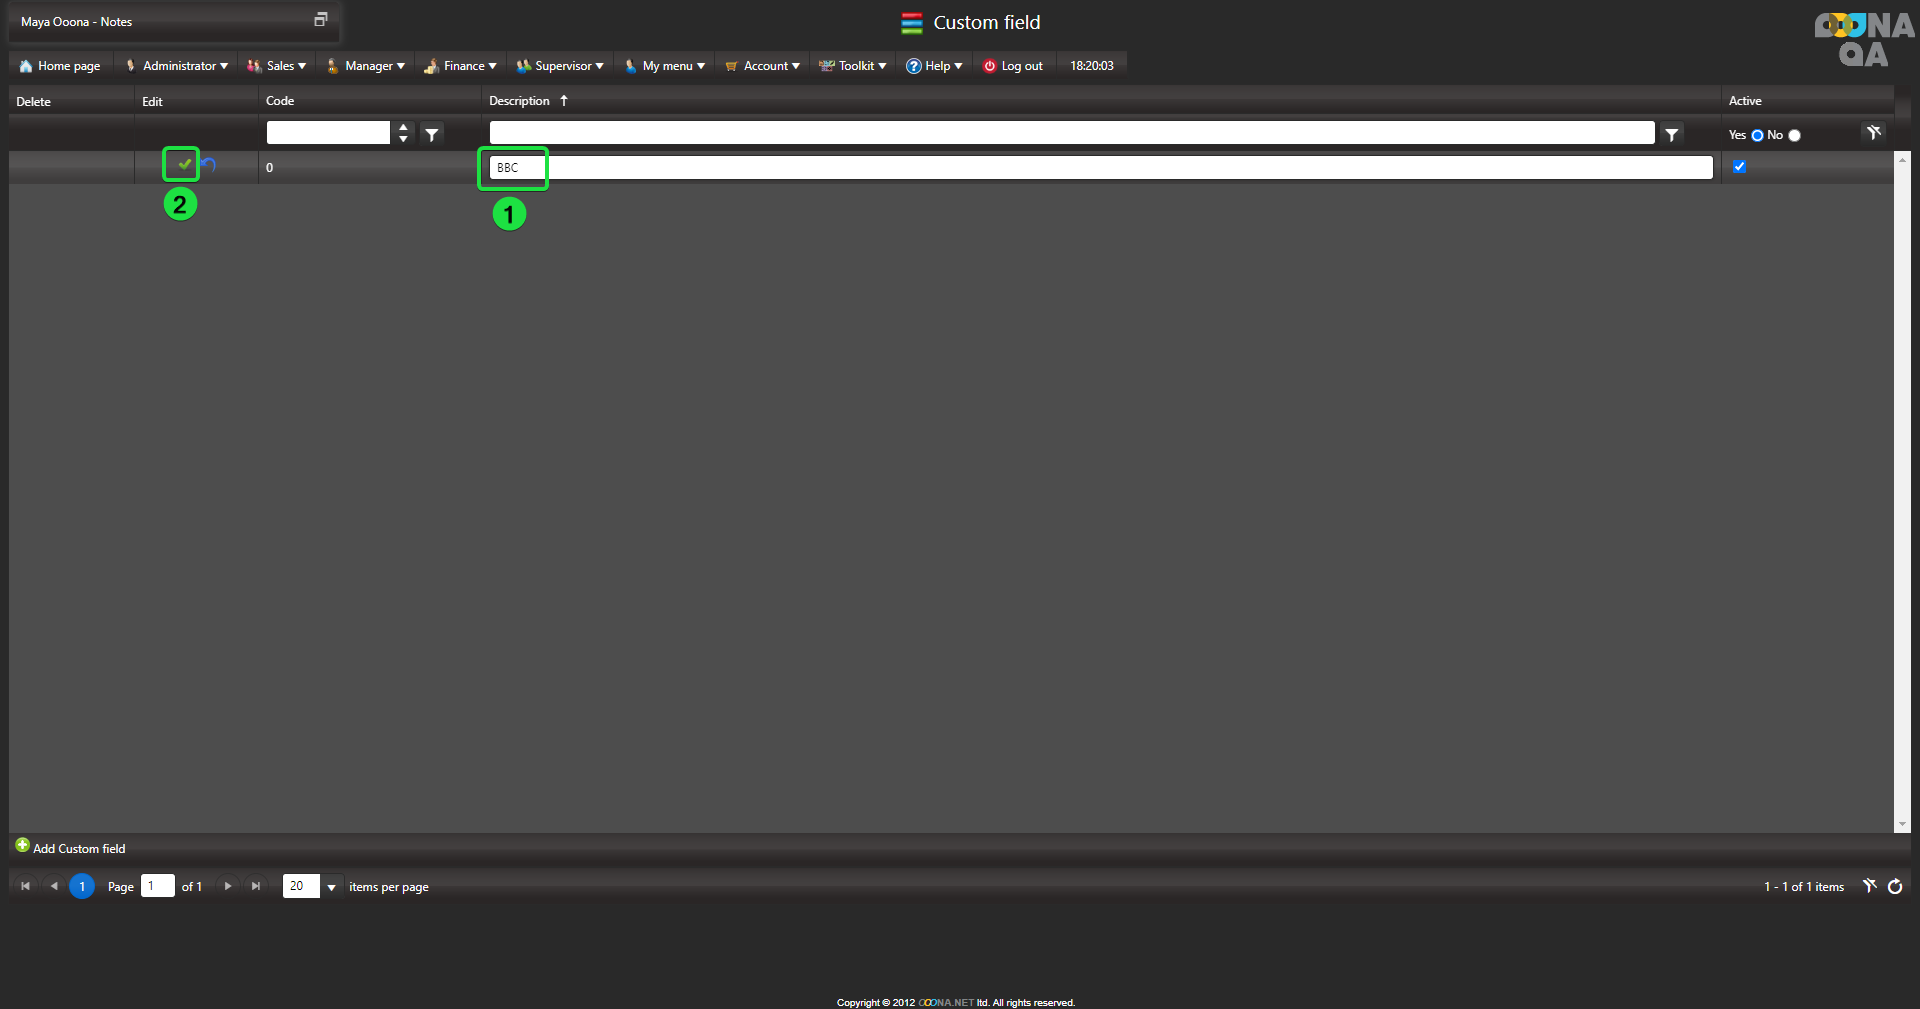Viewport: 1920px width, 1009px height.
Task: Click the restore window icon beside Notes
Action: click(321, 20)
